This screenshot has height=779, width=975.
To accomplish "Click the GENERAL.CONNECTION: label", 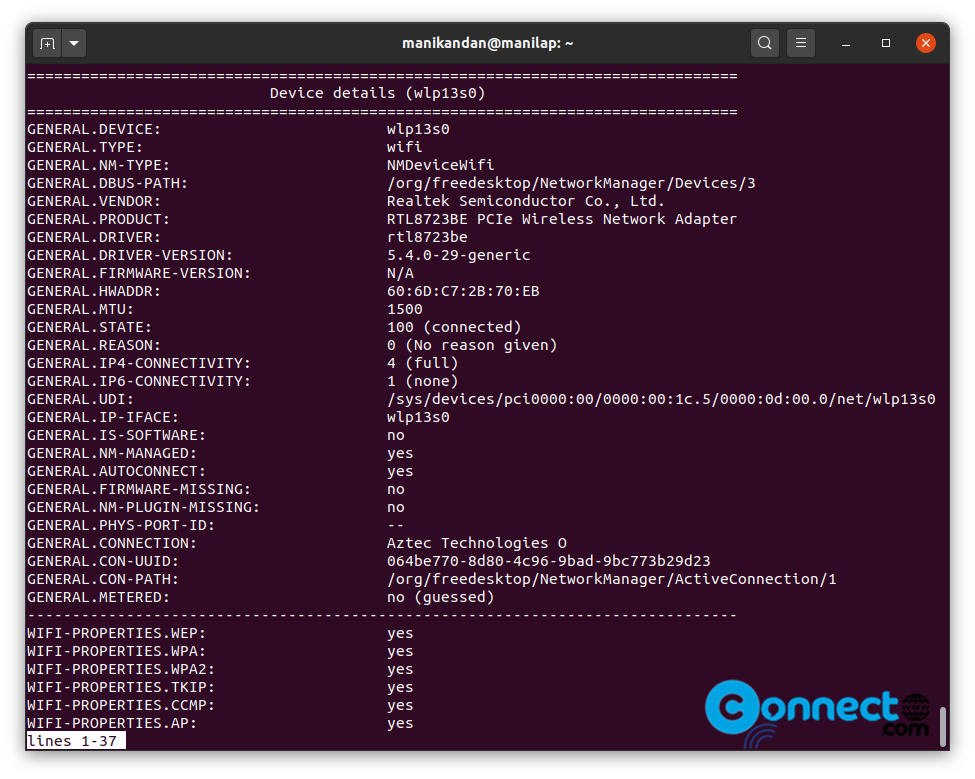I will click(x=112, y=543).
